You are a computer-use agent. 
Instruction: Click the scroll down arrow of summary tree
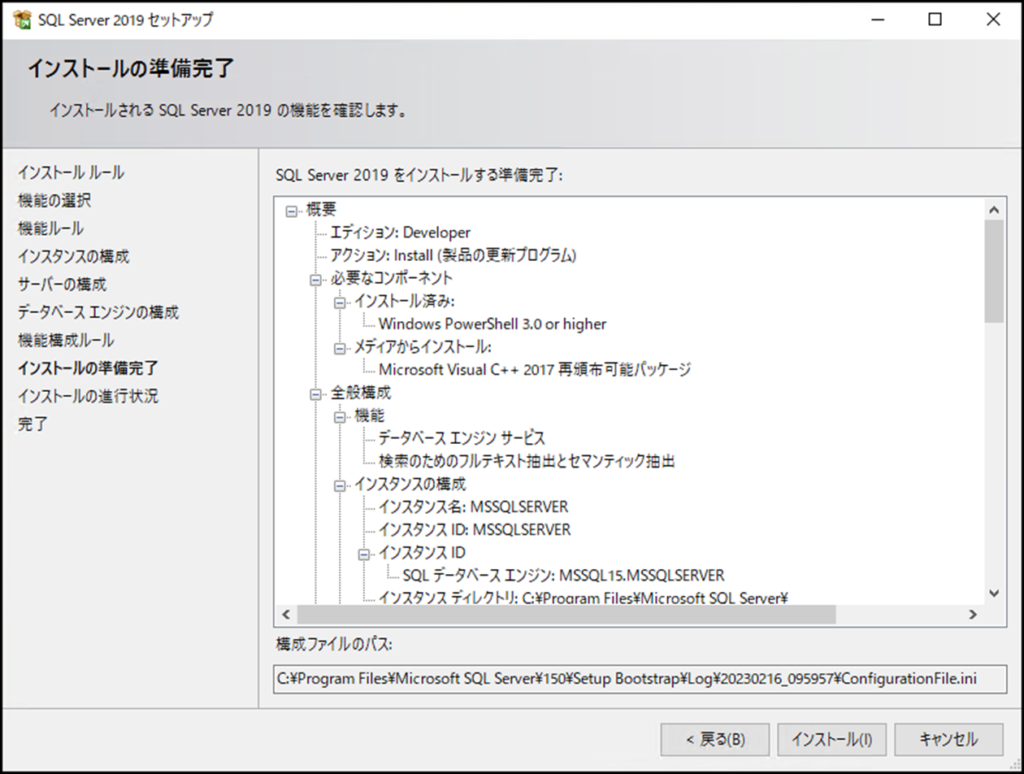(994, 594)
